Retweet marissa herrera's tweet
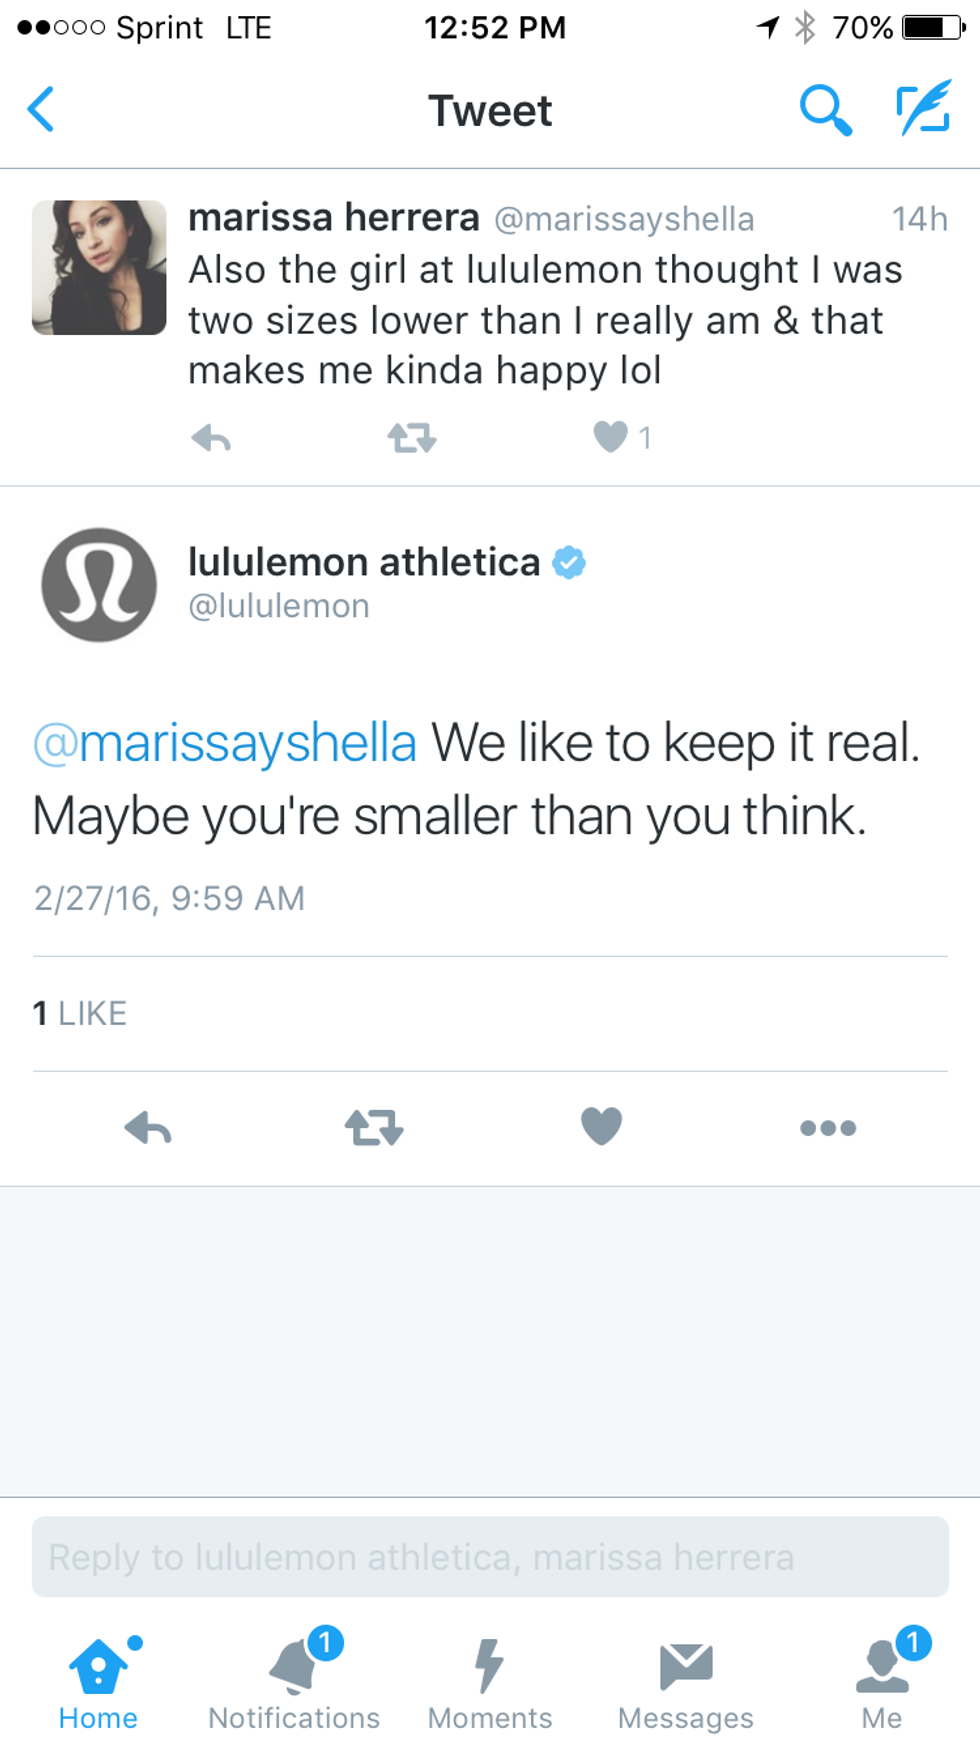Screen dimensions: 980x1743 pyautogui.click(x=411, y=438)
